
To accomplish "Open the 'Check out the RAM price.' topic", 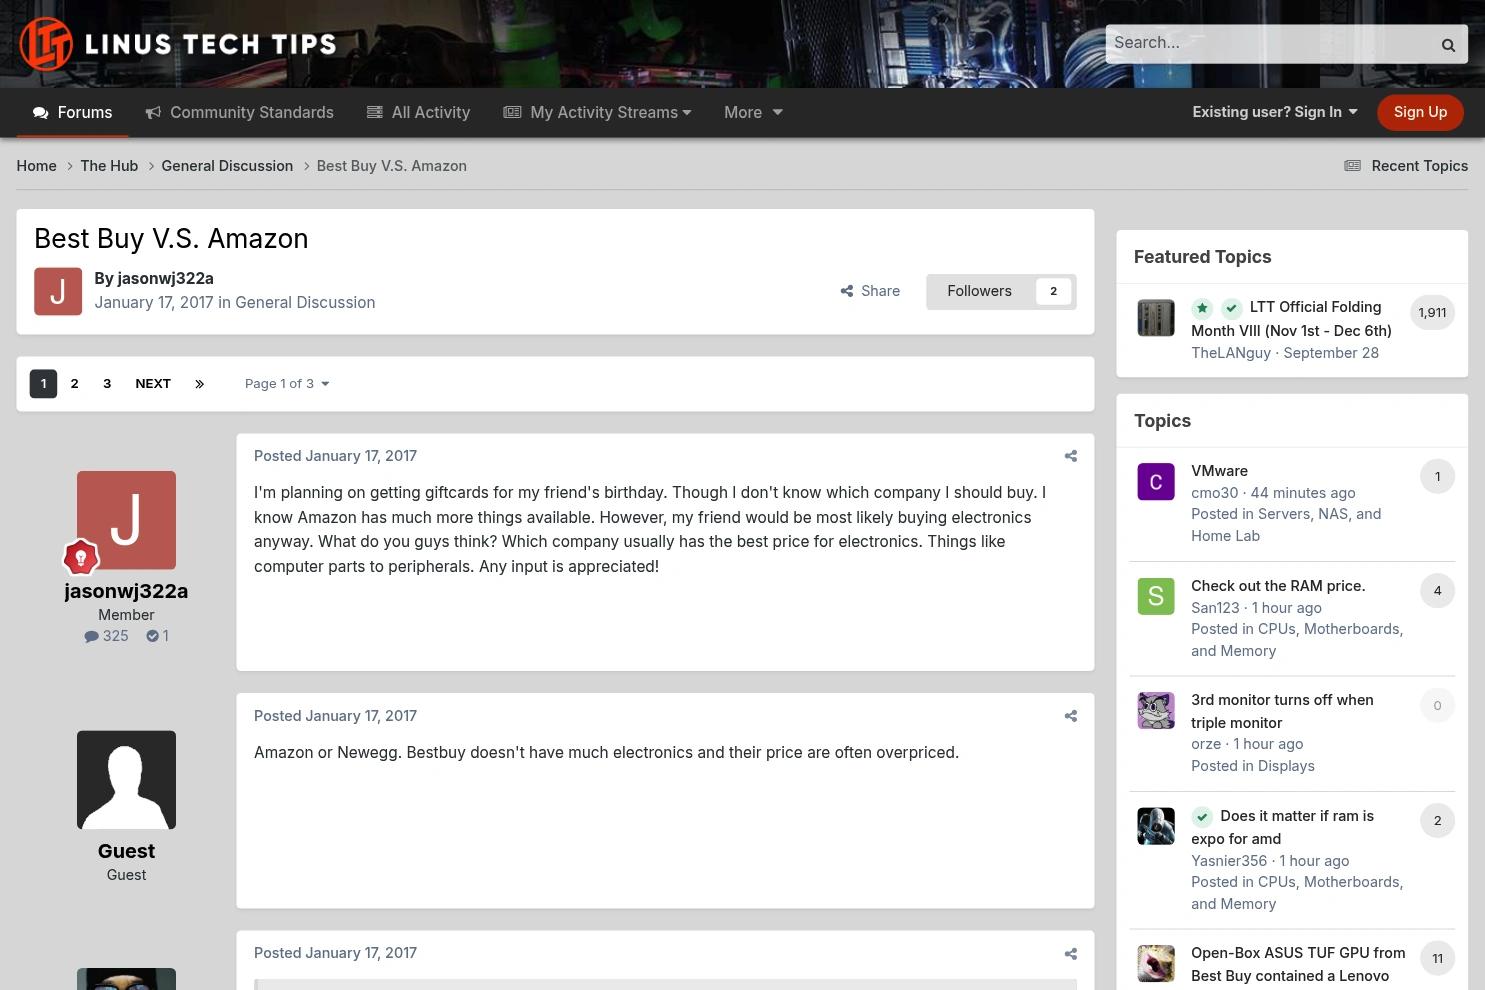I will pyautogui.click(x=1278, y=586).
